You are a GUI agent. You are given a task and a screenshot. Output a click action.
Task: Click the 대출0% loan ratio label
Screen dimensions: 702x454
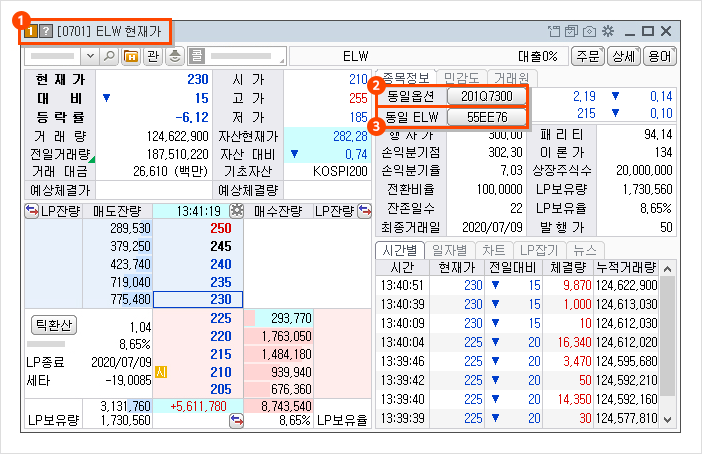pyautogui.click(x=537, y=56)
